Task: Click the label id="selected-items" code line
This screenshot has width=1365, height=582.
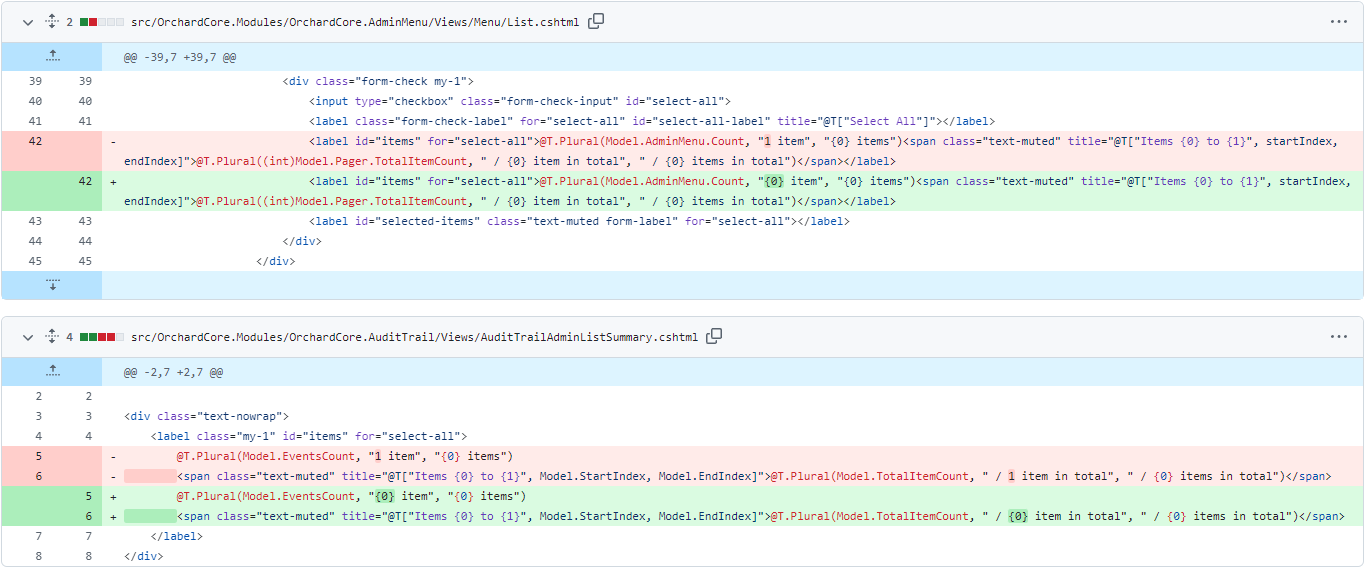Action: [579, 221]
